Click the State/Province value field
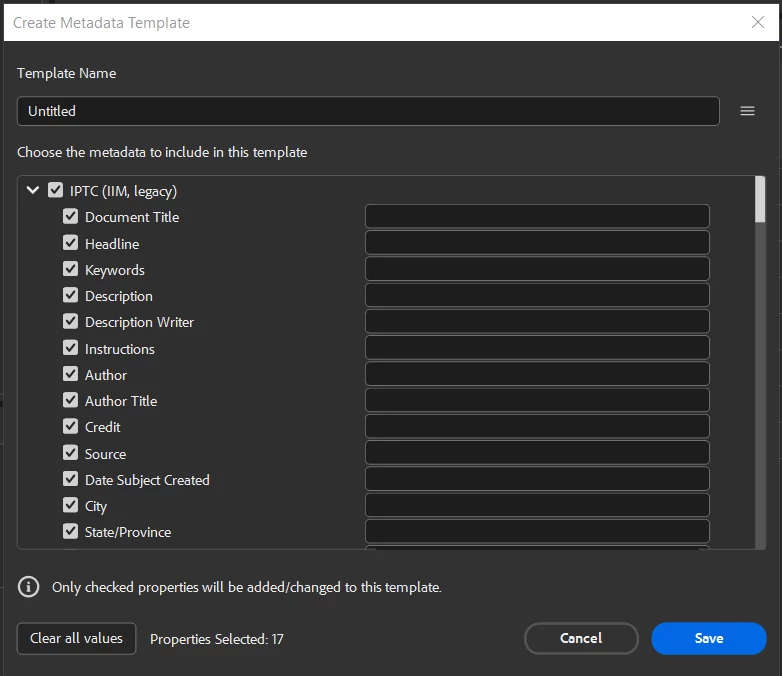The width and height of the screenshot is (782, 676). pyautogui.click(x=537, y=531)
